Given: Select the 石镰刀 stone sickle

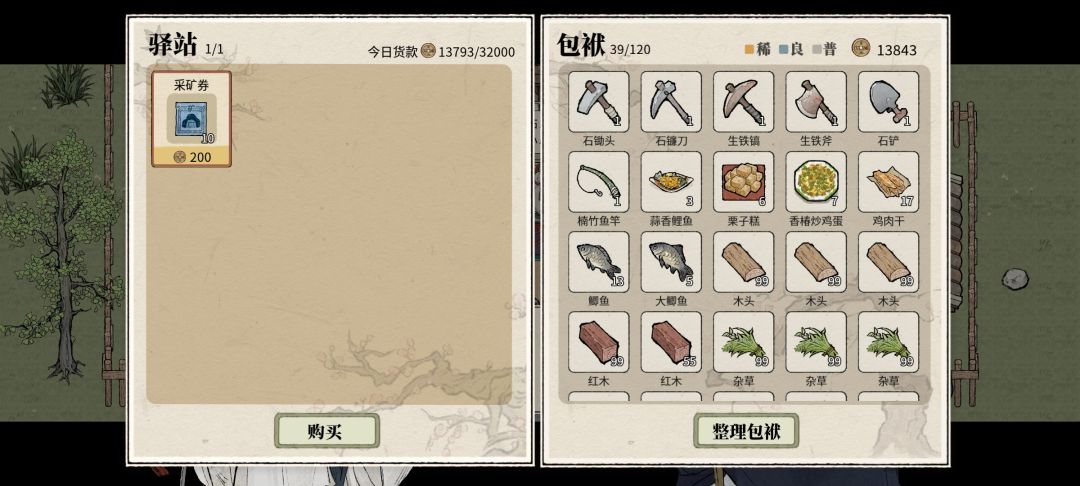Looking at the screenshot, I should 671,102.
